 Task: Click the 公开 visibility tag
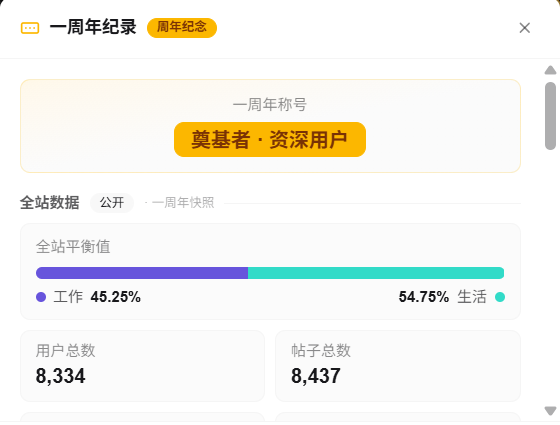(x=112, y=203)
